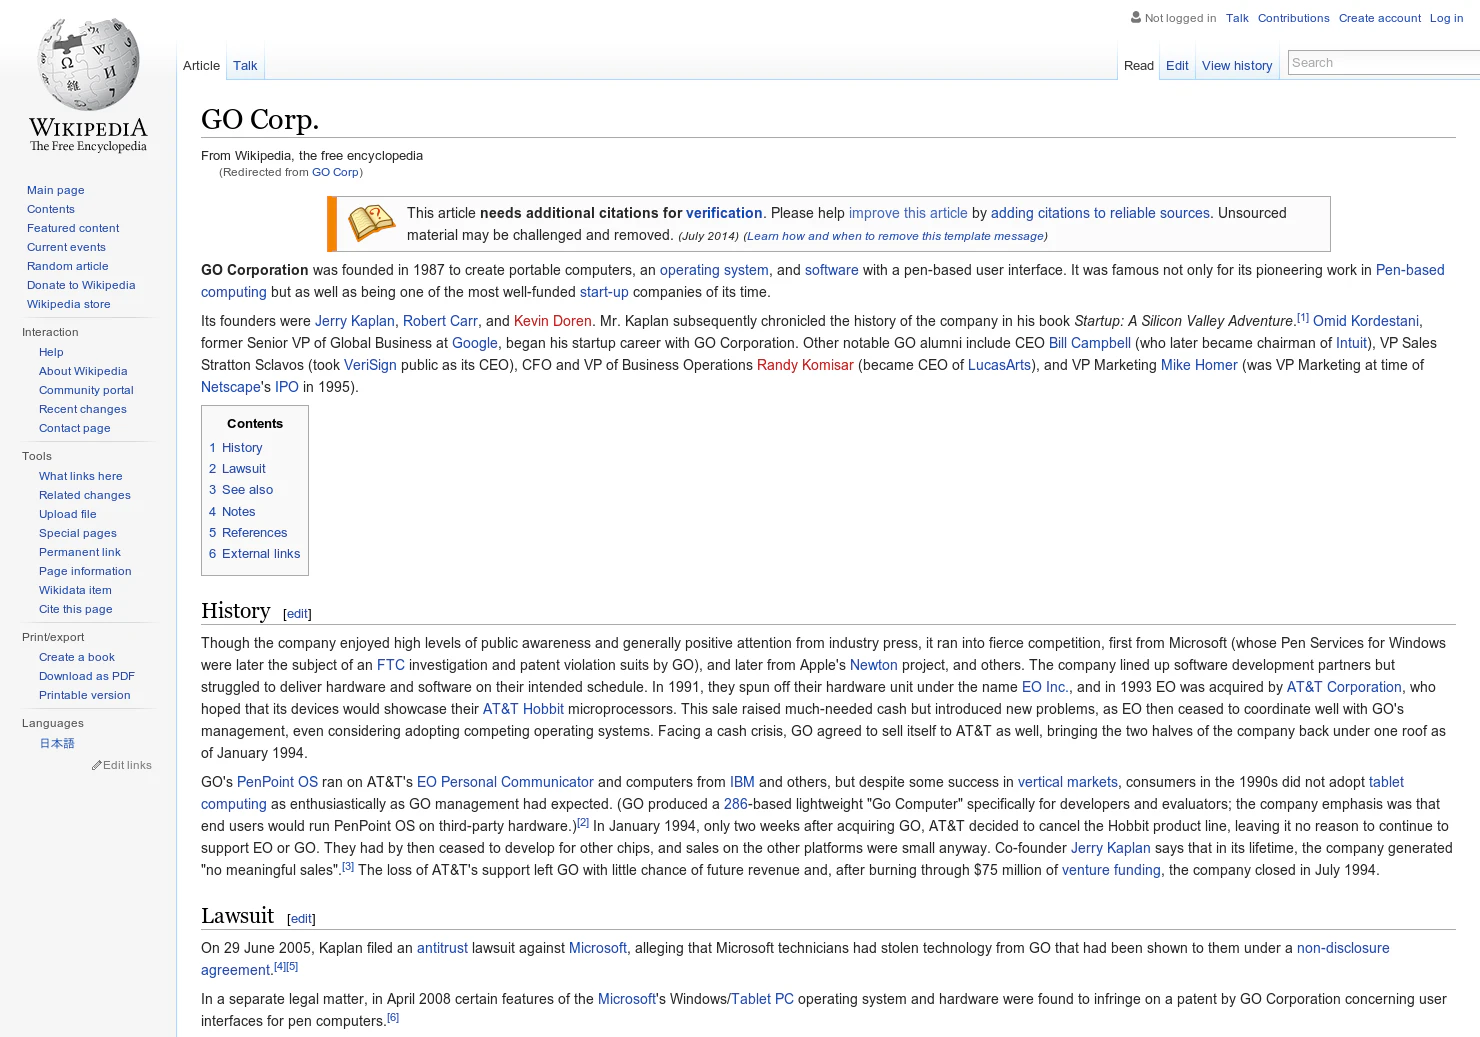The height and width of the screenshot is (1037, 1480).
Task: Click footnote reference [6]
Action: [x=393, y=1017]
